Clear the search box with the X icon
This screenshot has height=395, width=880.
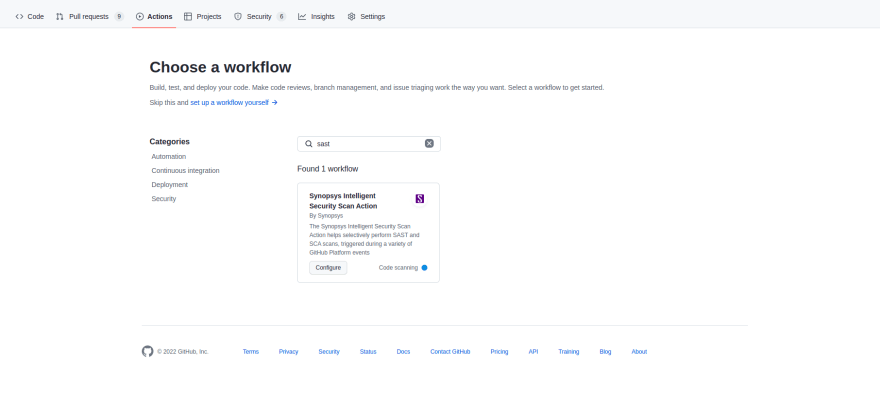[429, 144]
